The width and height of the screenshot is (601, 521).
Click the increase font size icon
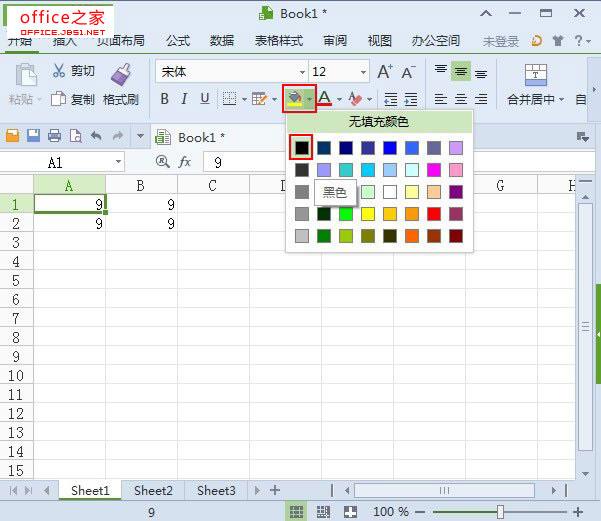385,72
